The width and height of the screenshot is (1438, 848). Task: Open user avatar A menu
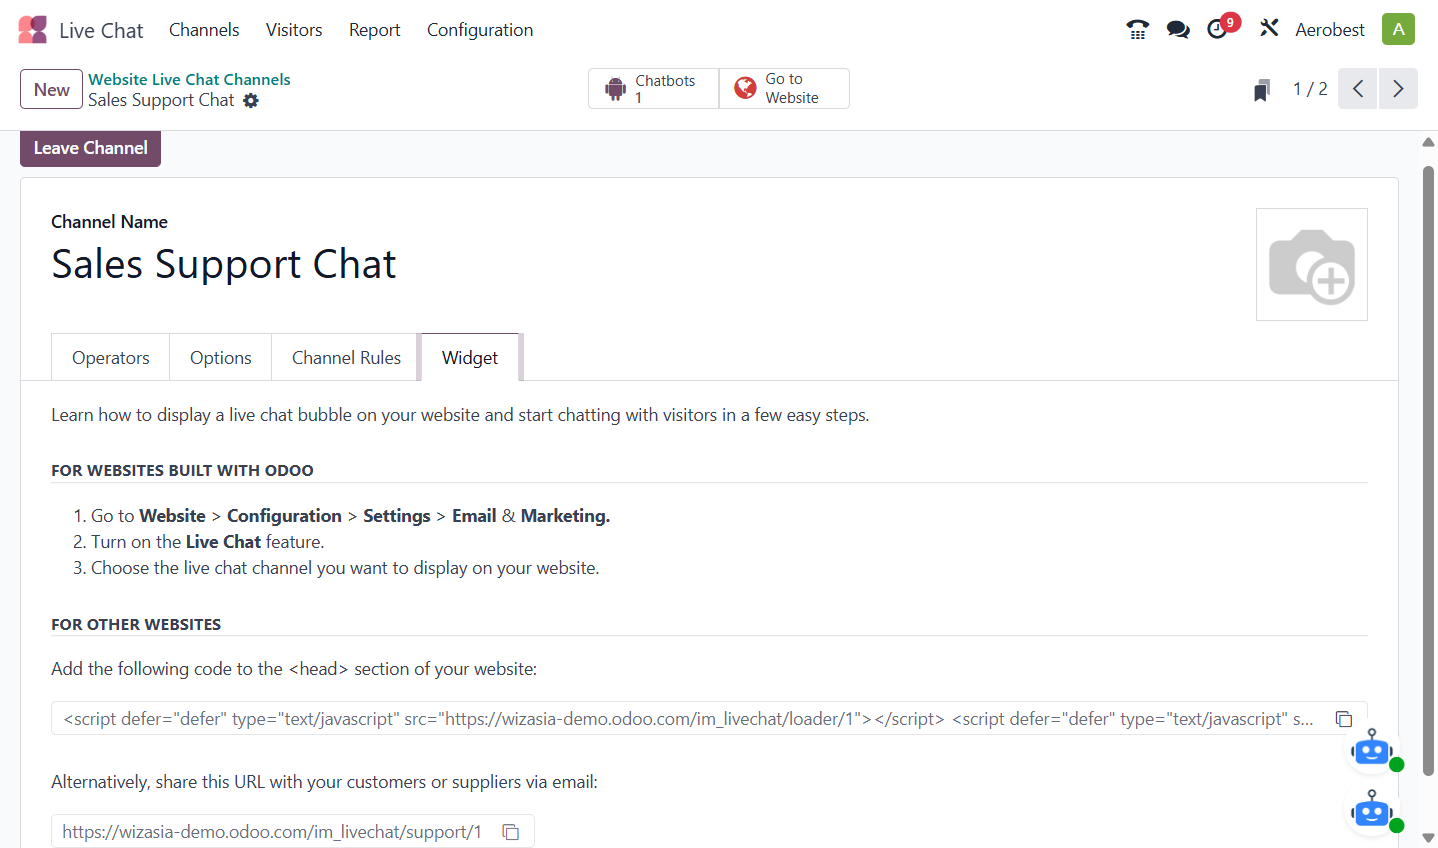(1398, 29)
